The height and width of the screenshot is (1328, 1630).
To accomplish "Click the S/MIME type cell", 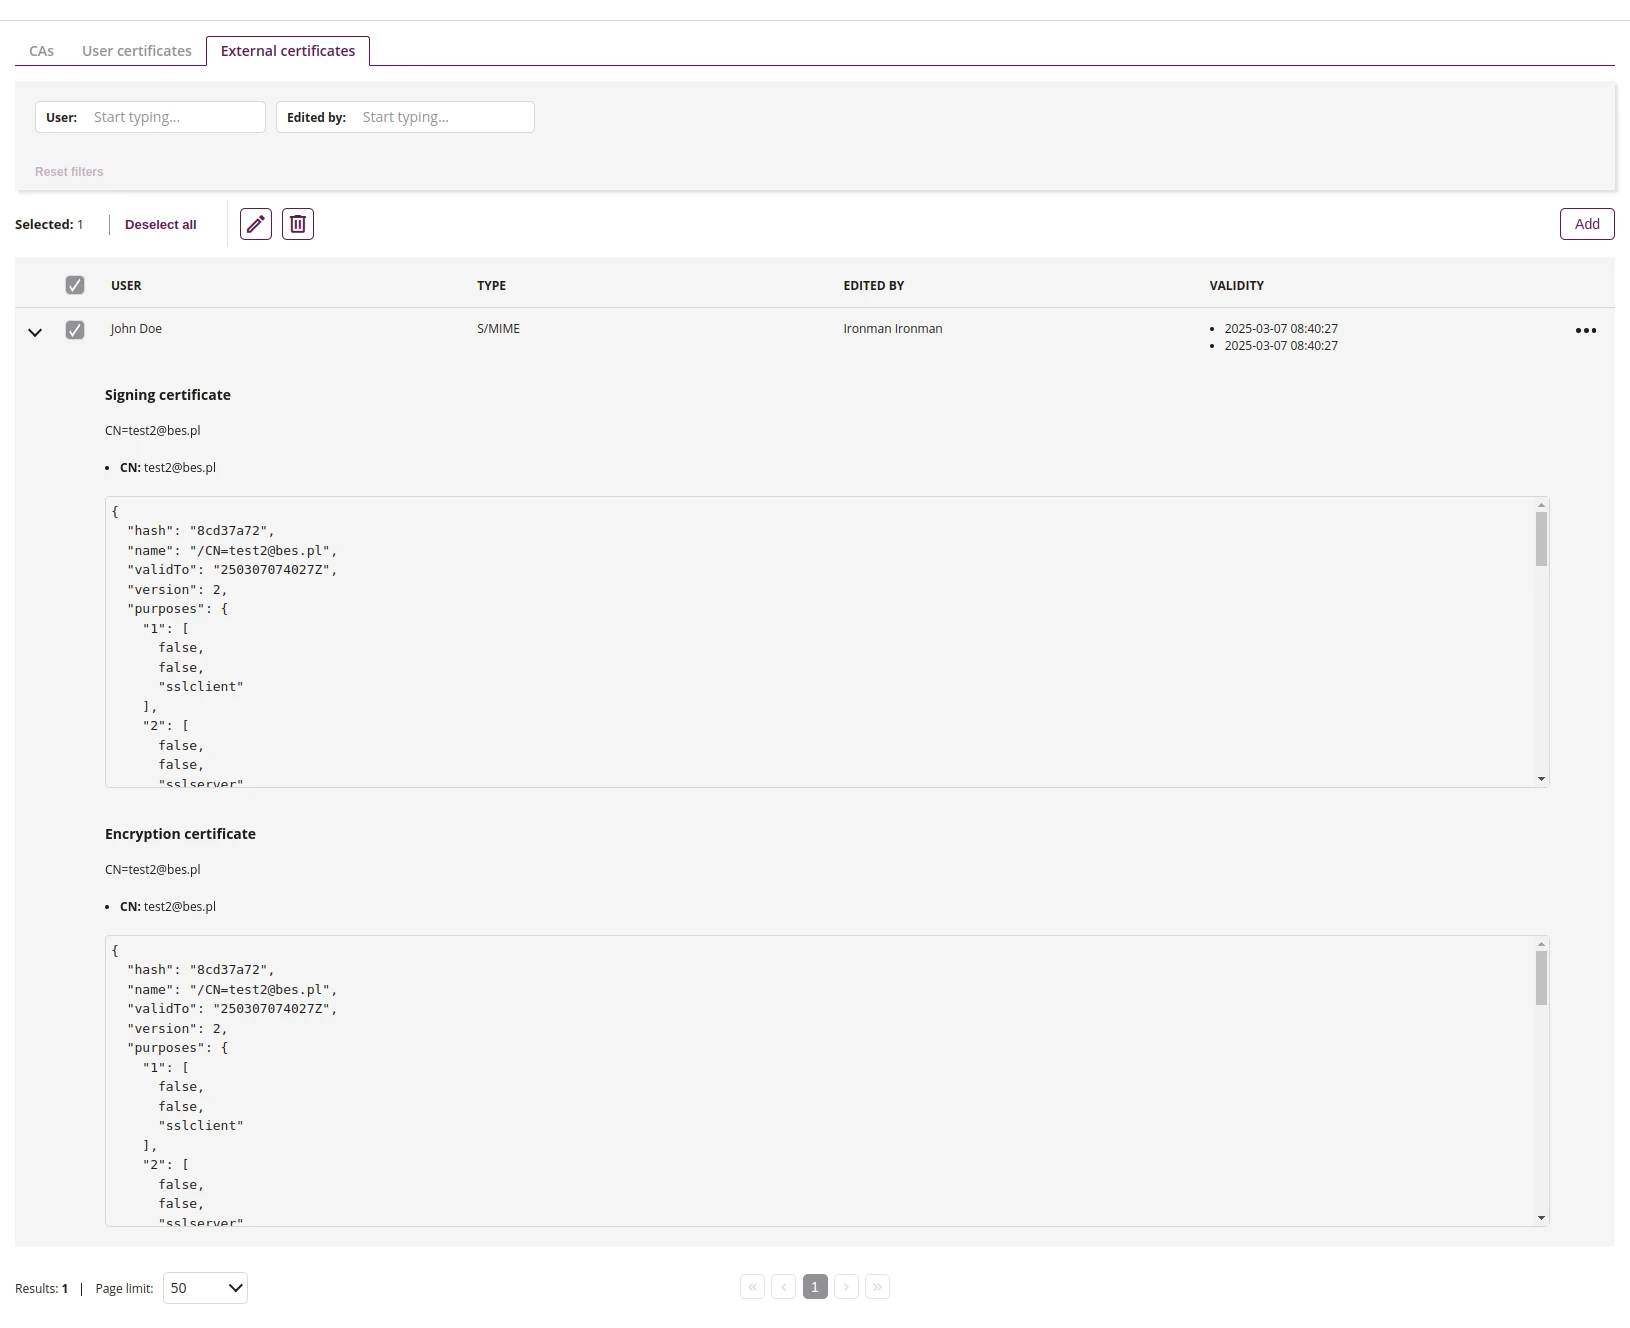I will point(498,329).
